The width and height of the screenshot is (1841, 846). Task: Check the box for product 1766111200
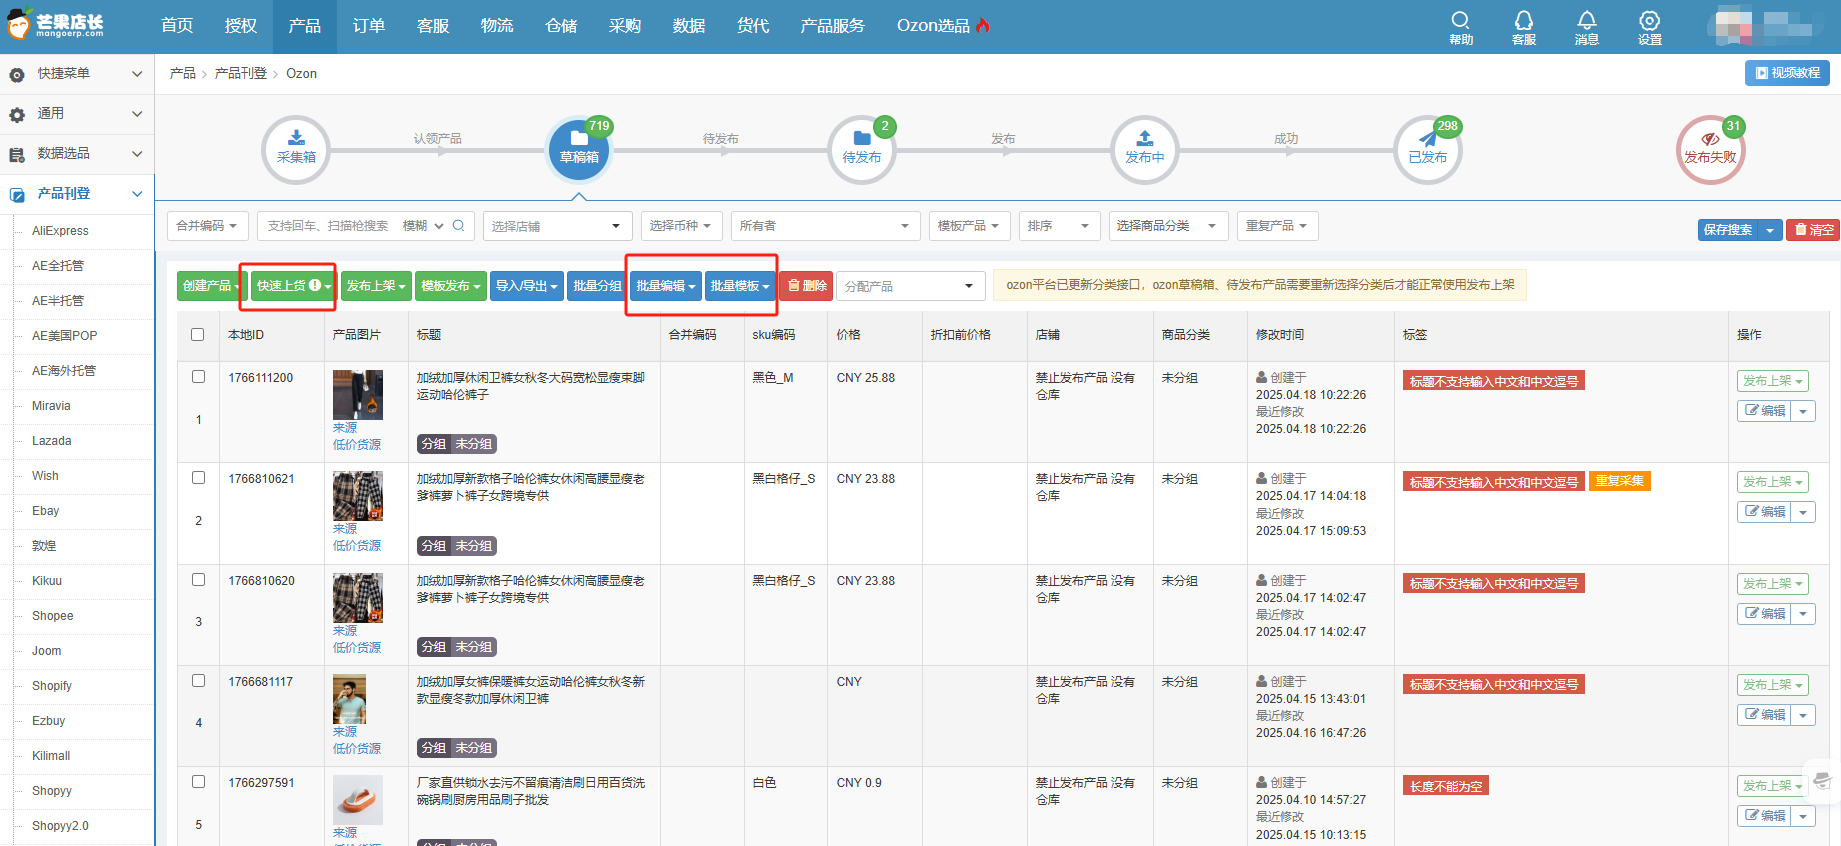point(198,377)
